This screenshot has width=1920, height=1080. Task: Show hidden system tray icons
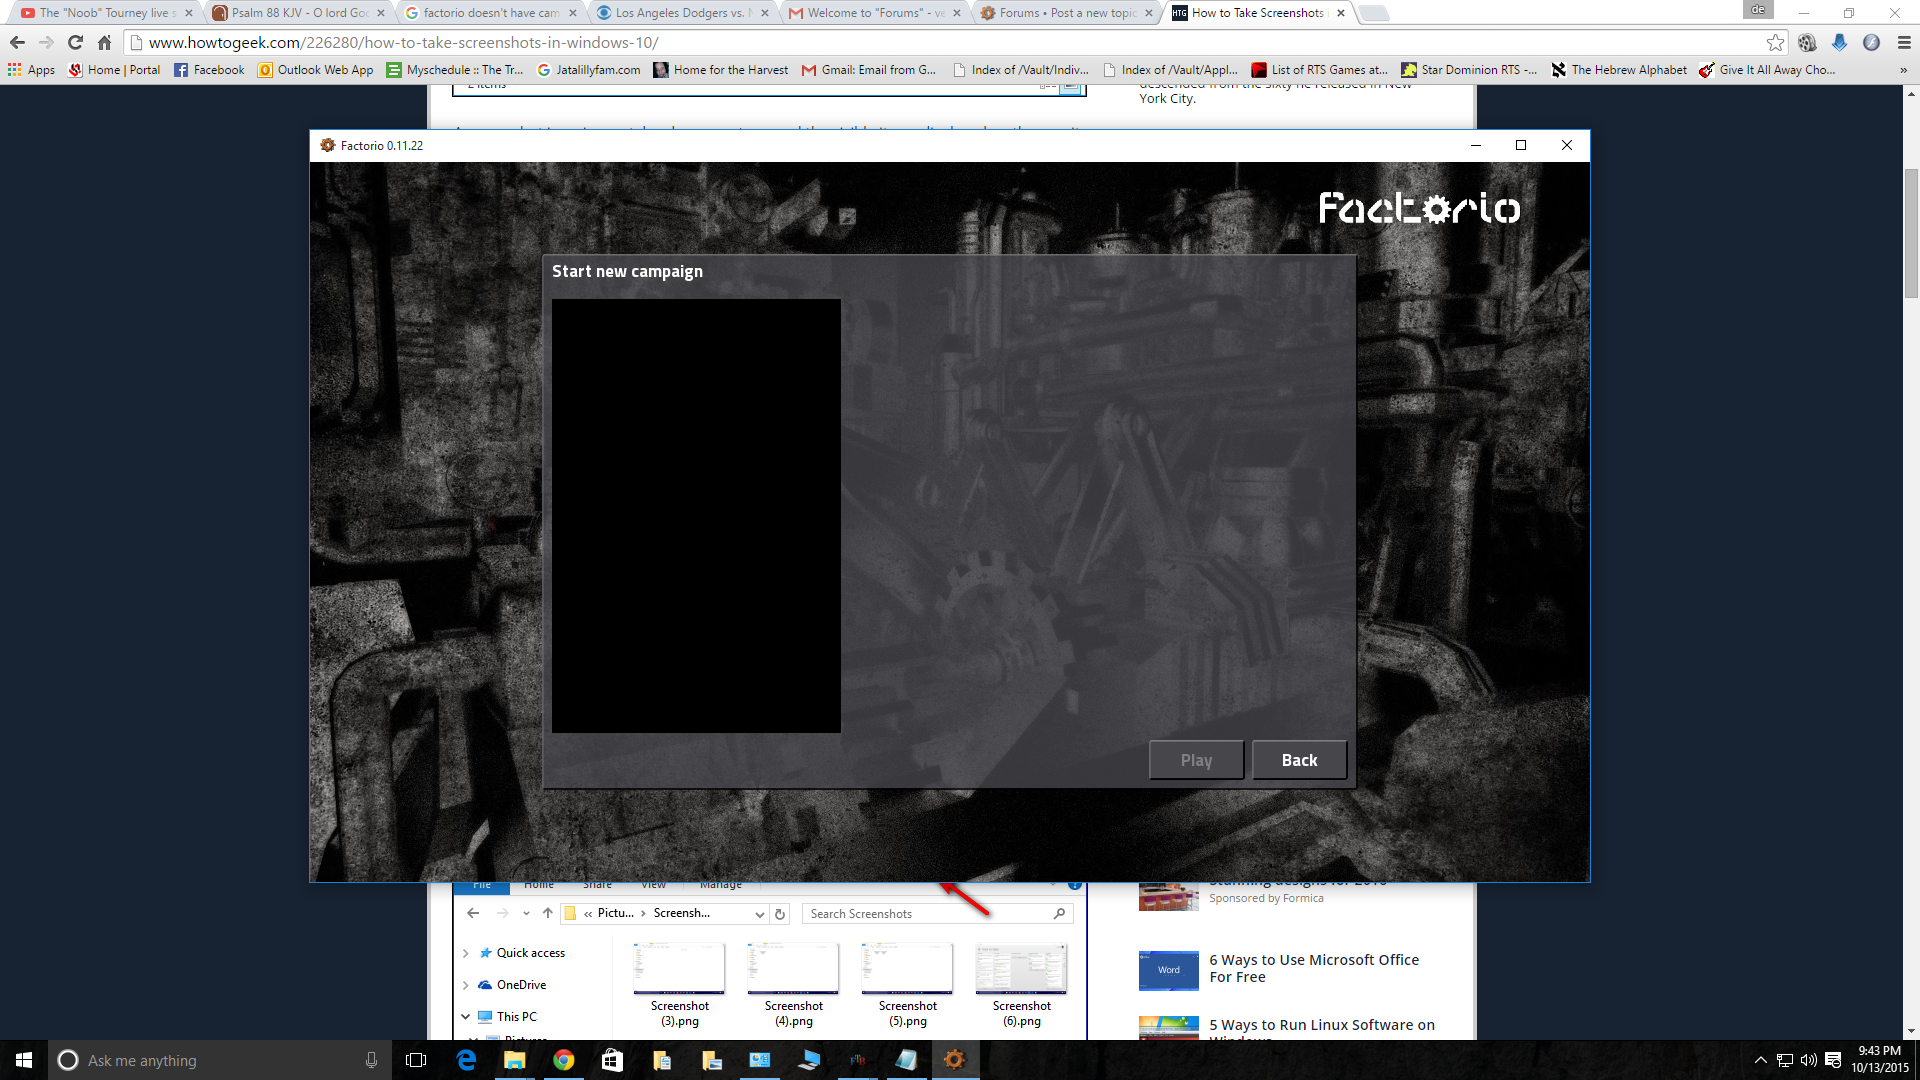tap(1761, 1060)
